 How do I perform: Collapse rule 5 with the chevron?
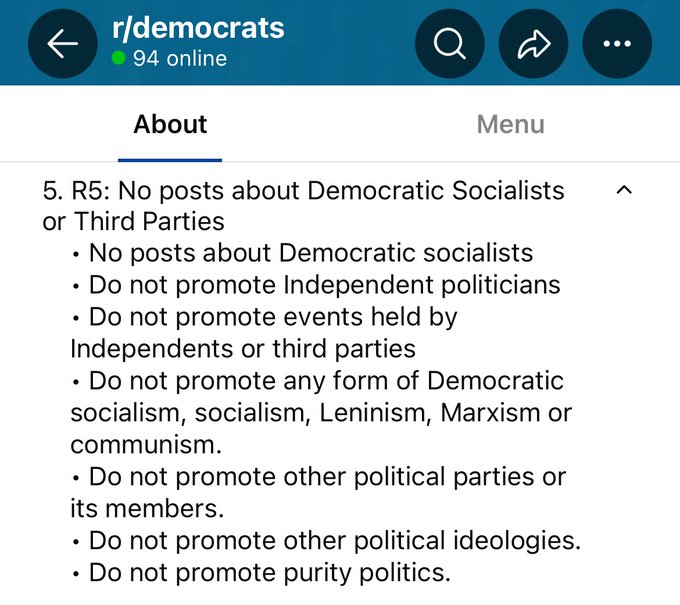[x=624, y=190]
